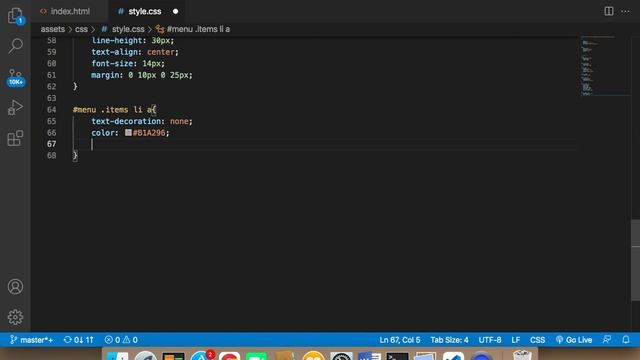640x360 pixels.
Task: Click the assets breadcrumb
Action: click(53, 29)
